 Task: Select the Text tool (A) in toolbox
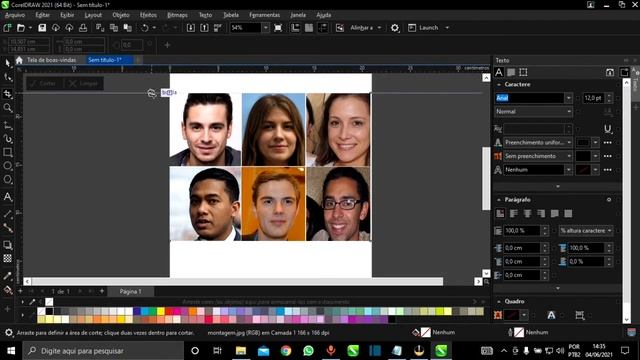7,197
